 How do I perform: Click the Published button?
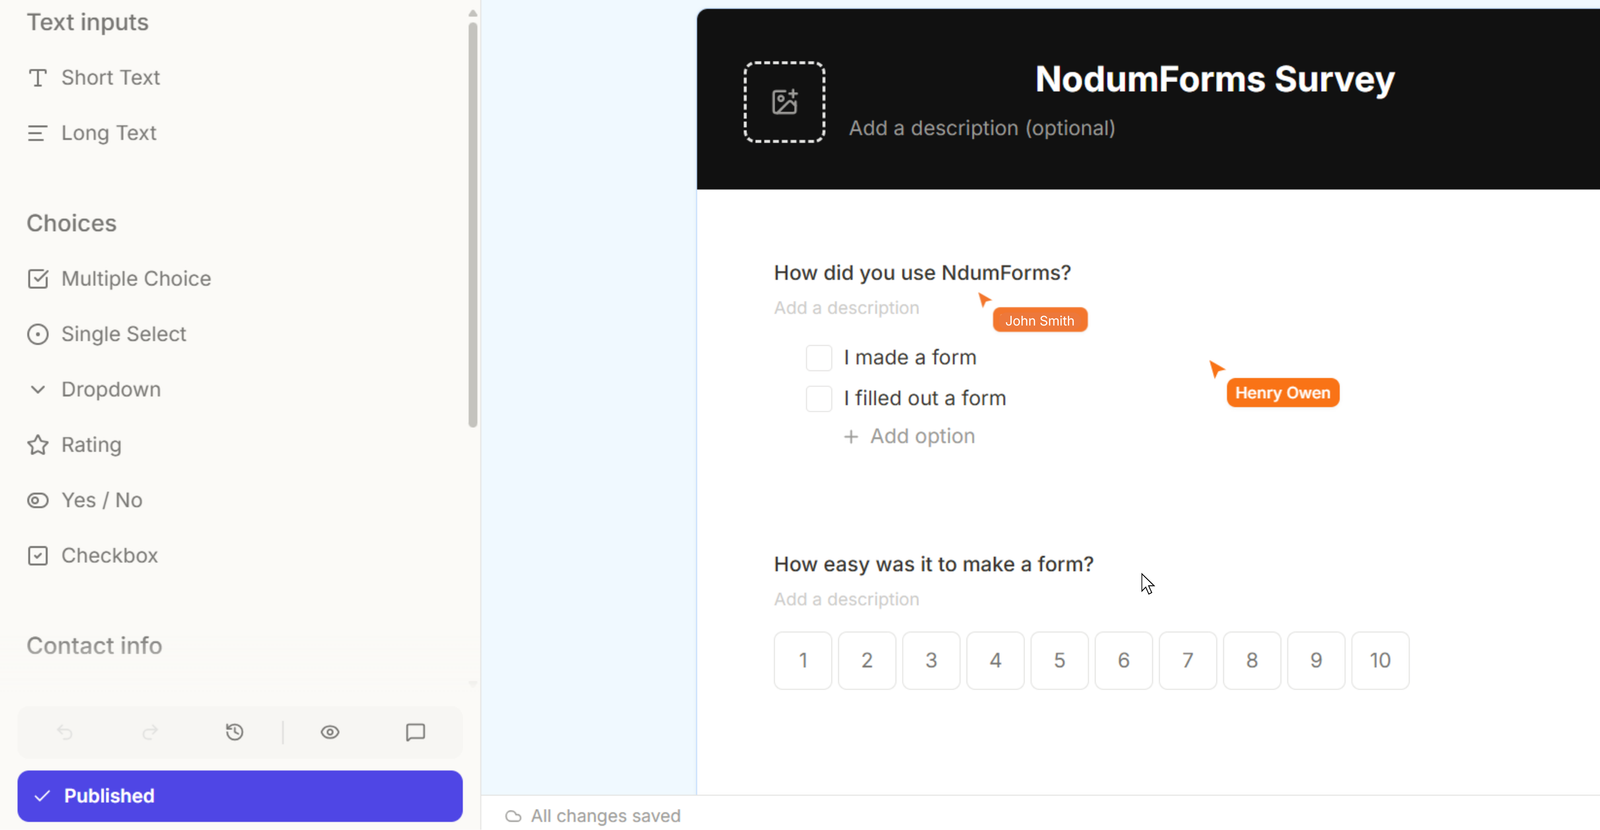[x=240, y=796]
